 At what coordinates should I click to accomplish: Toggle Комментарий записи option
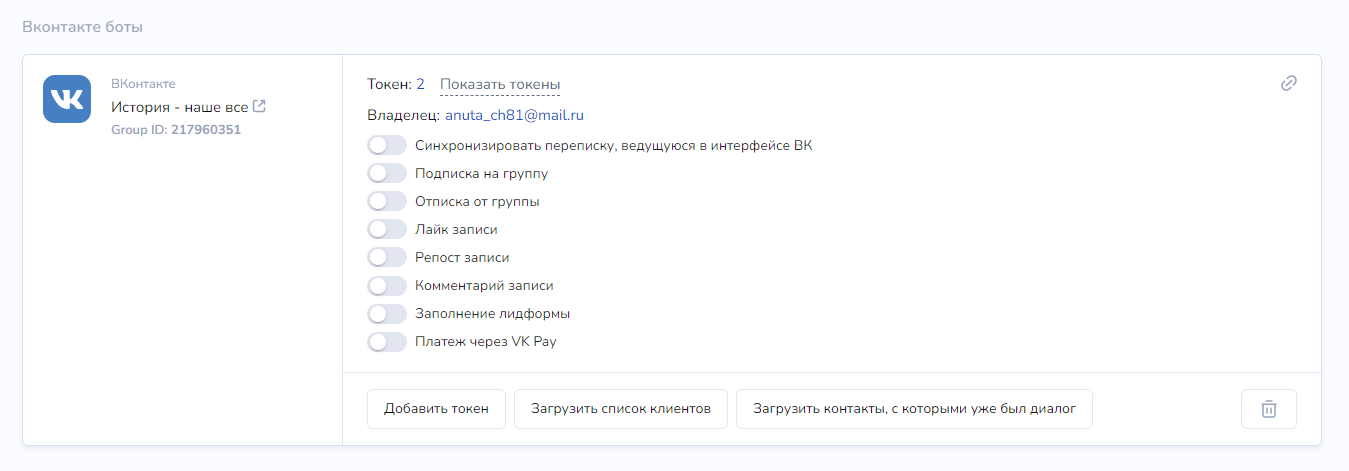pos(387,285)
